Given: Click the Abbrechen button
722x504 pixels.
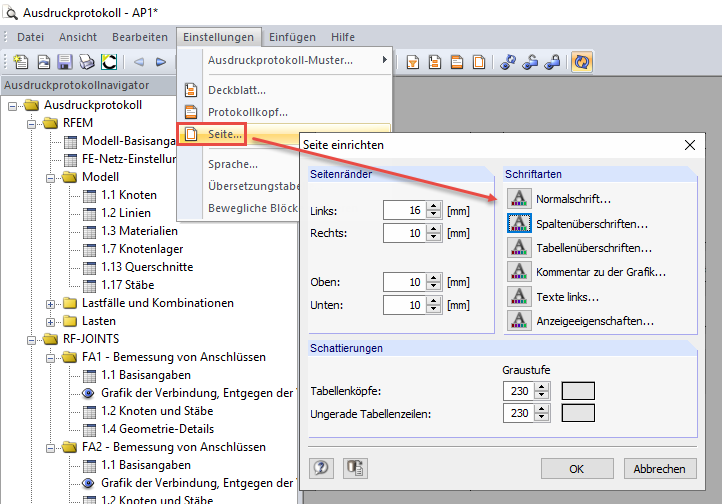Looking at the screenshot, I should (660, 469).
